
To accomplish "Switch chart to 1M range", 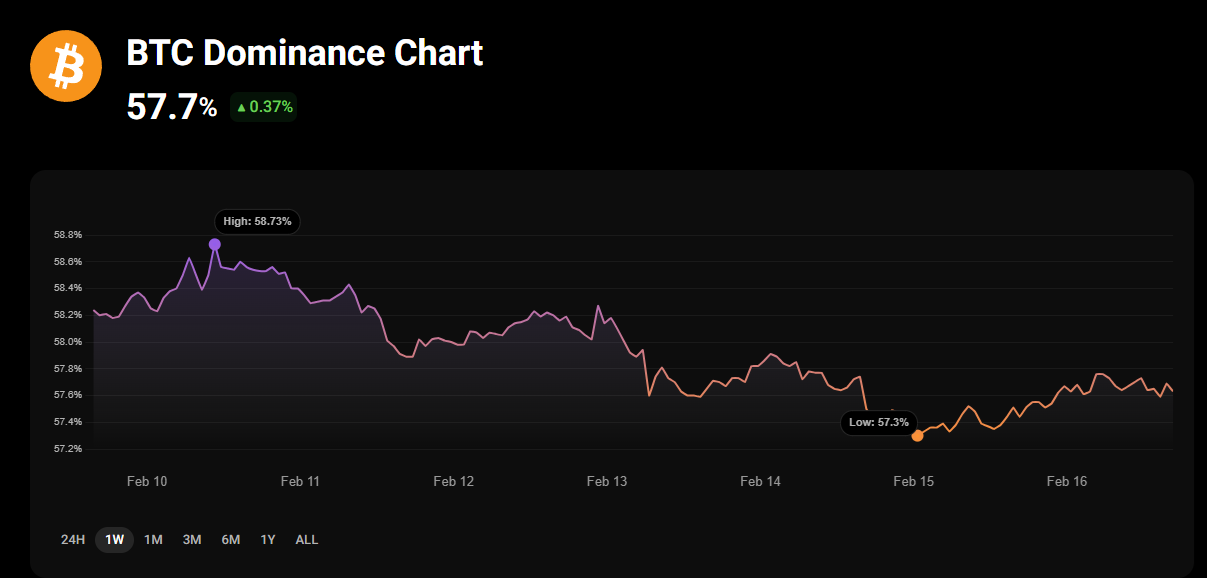I will (x=153, y=540).
